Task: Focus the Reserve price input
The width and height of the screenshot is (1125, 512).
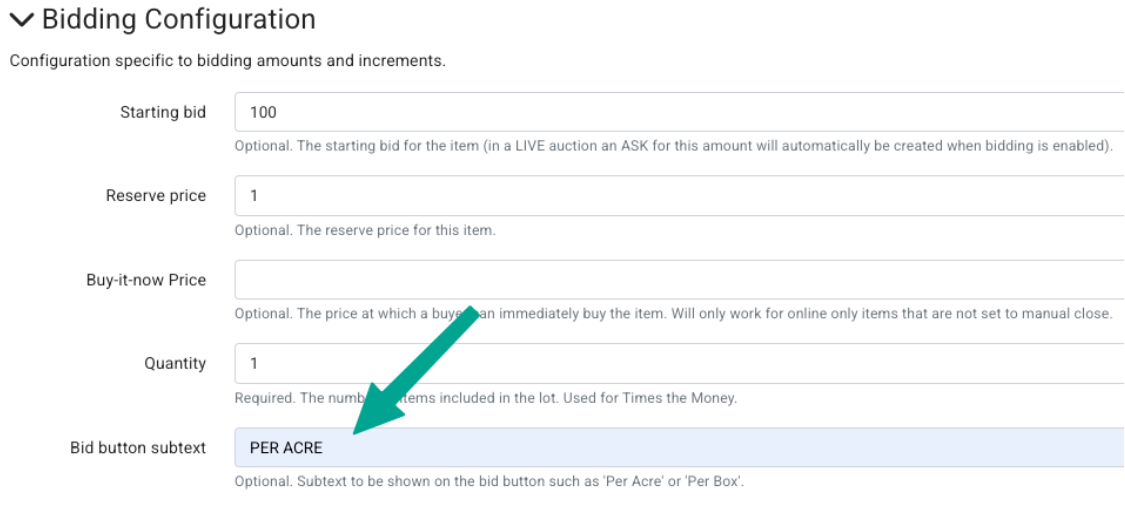Action: point(680,196)
